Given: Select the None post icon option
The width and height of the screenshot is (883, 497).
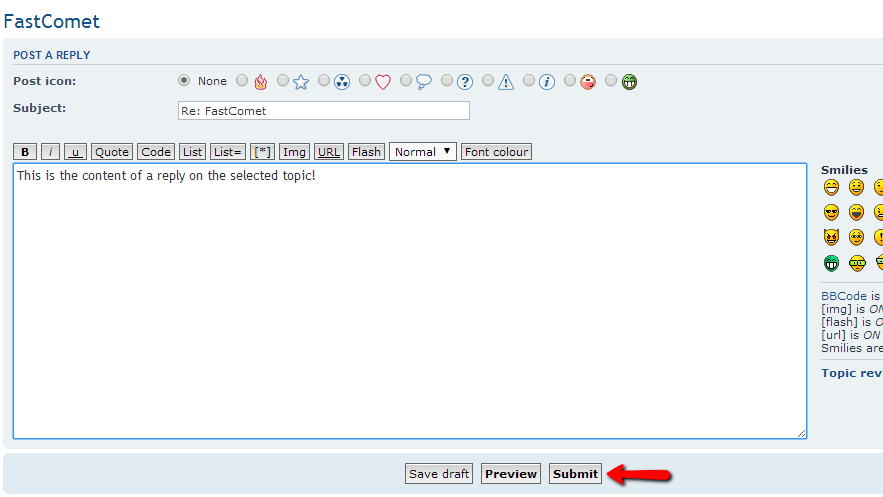Looking at the screenshot, I should (x=184, y=81).
